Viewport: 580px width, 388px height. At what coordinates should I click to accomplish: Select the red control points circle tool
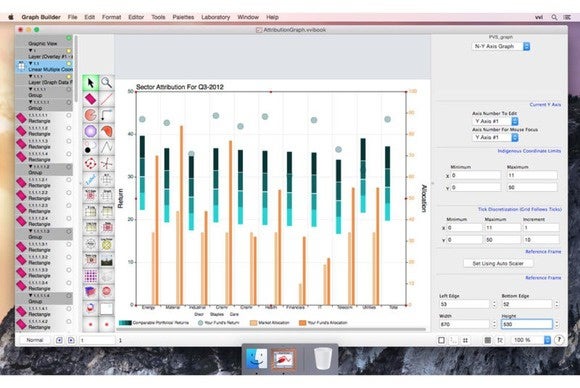pyautogui.click(x=91, y=163)
